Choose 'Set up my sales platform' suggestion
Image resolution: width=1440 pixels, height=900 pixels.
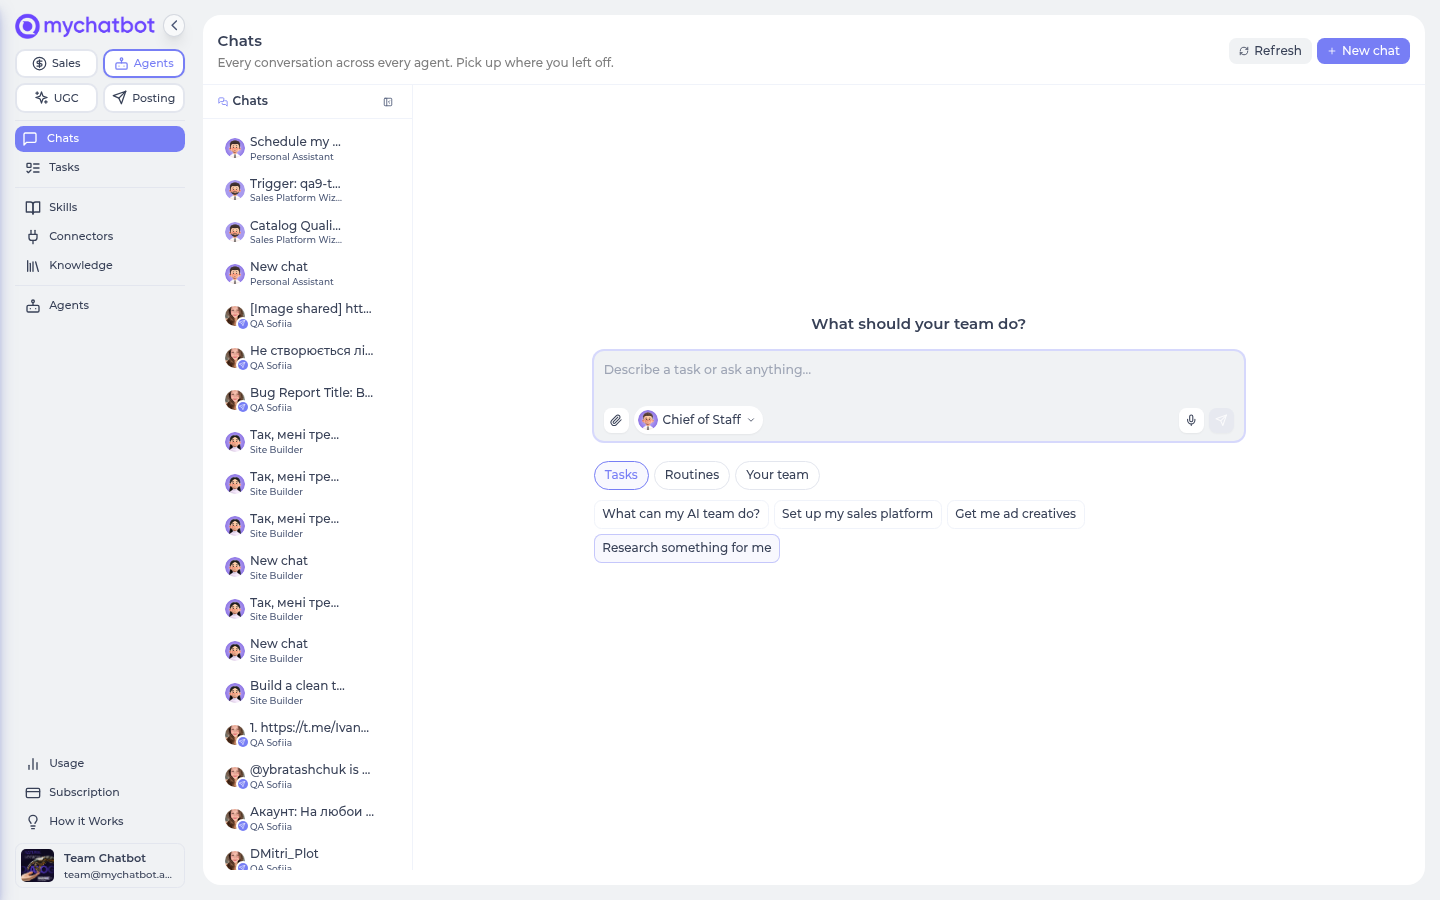(x=857, y=514)
